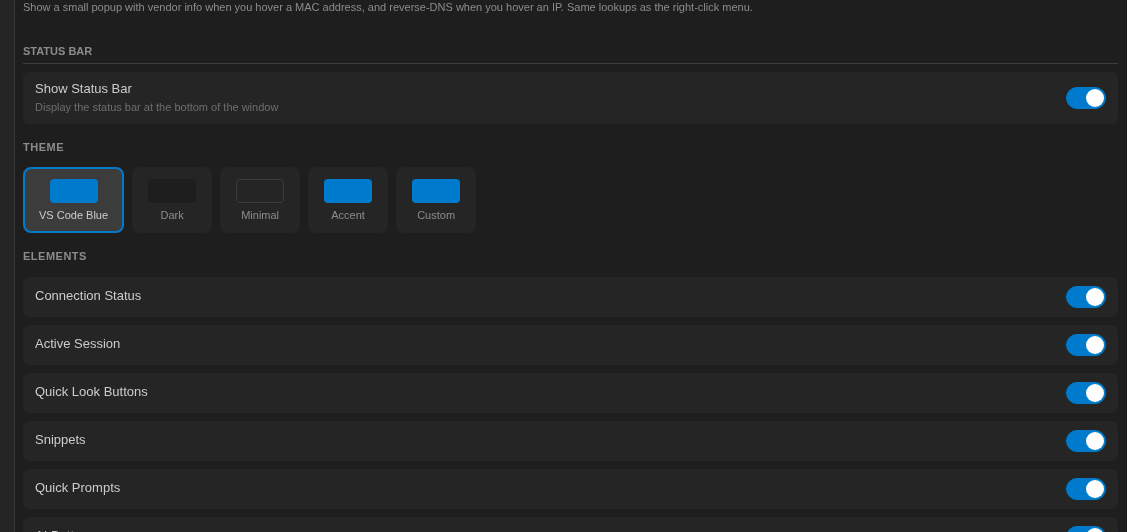Toggle the Show Status Bar switch
This screenshot has width=1127, height=532.
point(1085,98)
